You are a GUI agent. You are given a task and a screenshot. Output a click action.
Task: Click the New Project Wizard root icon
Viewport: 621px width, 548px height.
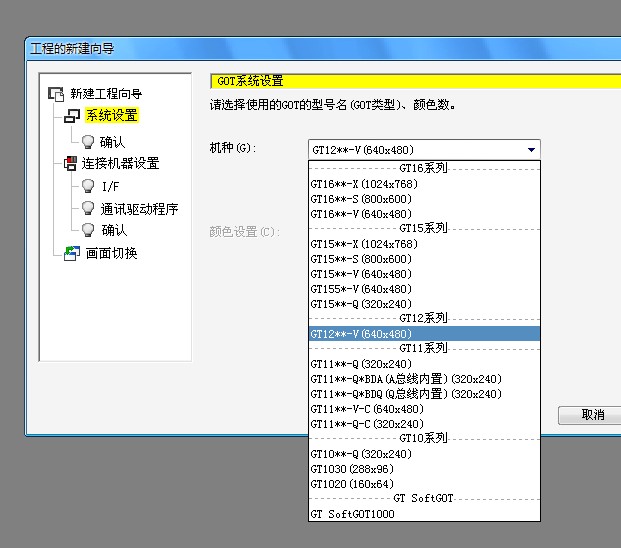pos(56,93)
